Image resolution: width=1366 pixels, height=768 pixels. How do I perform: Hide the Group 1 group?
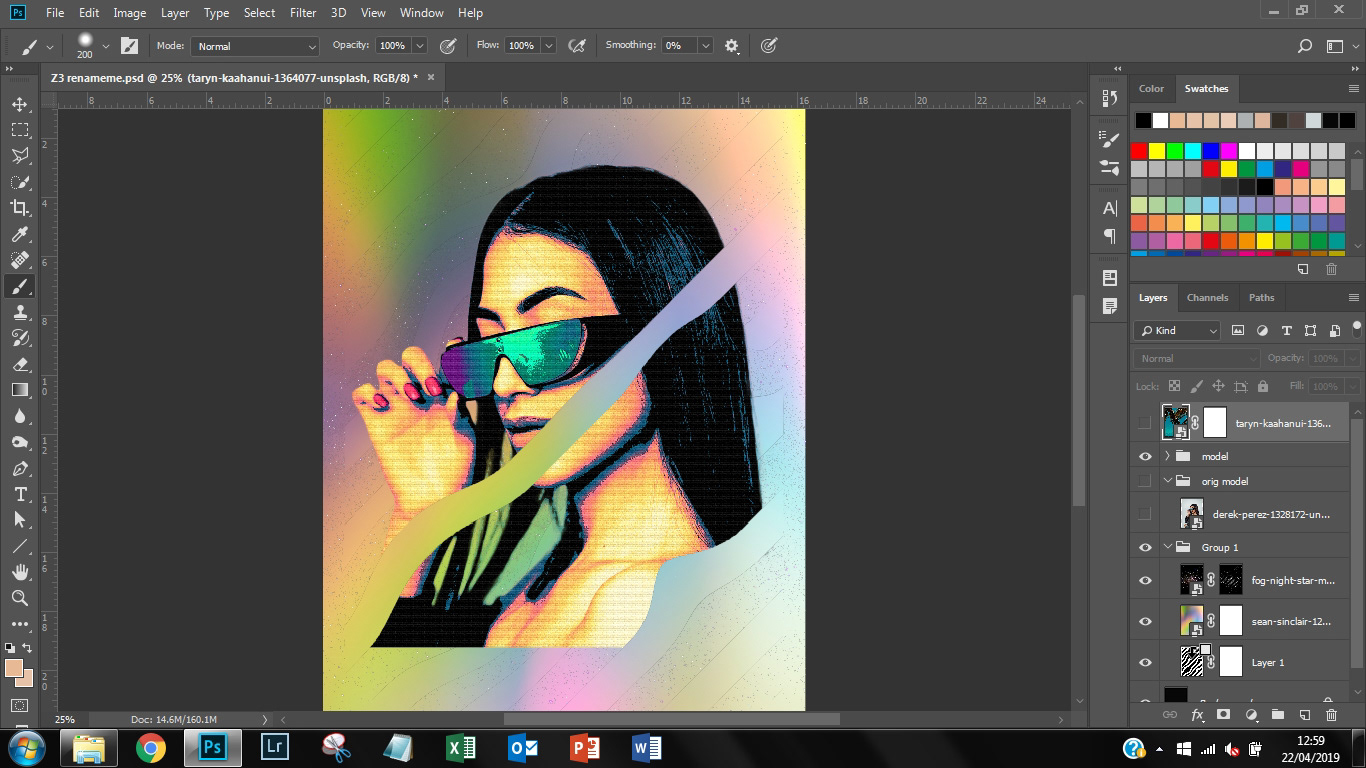[x=1145, y=547]
